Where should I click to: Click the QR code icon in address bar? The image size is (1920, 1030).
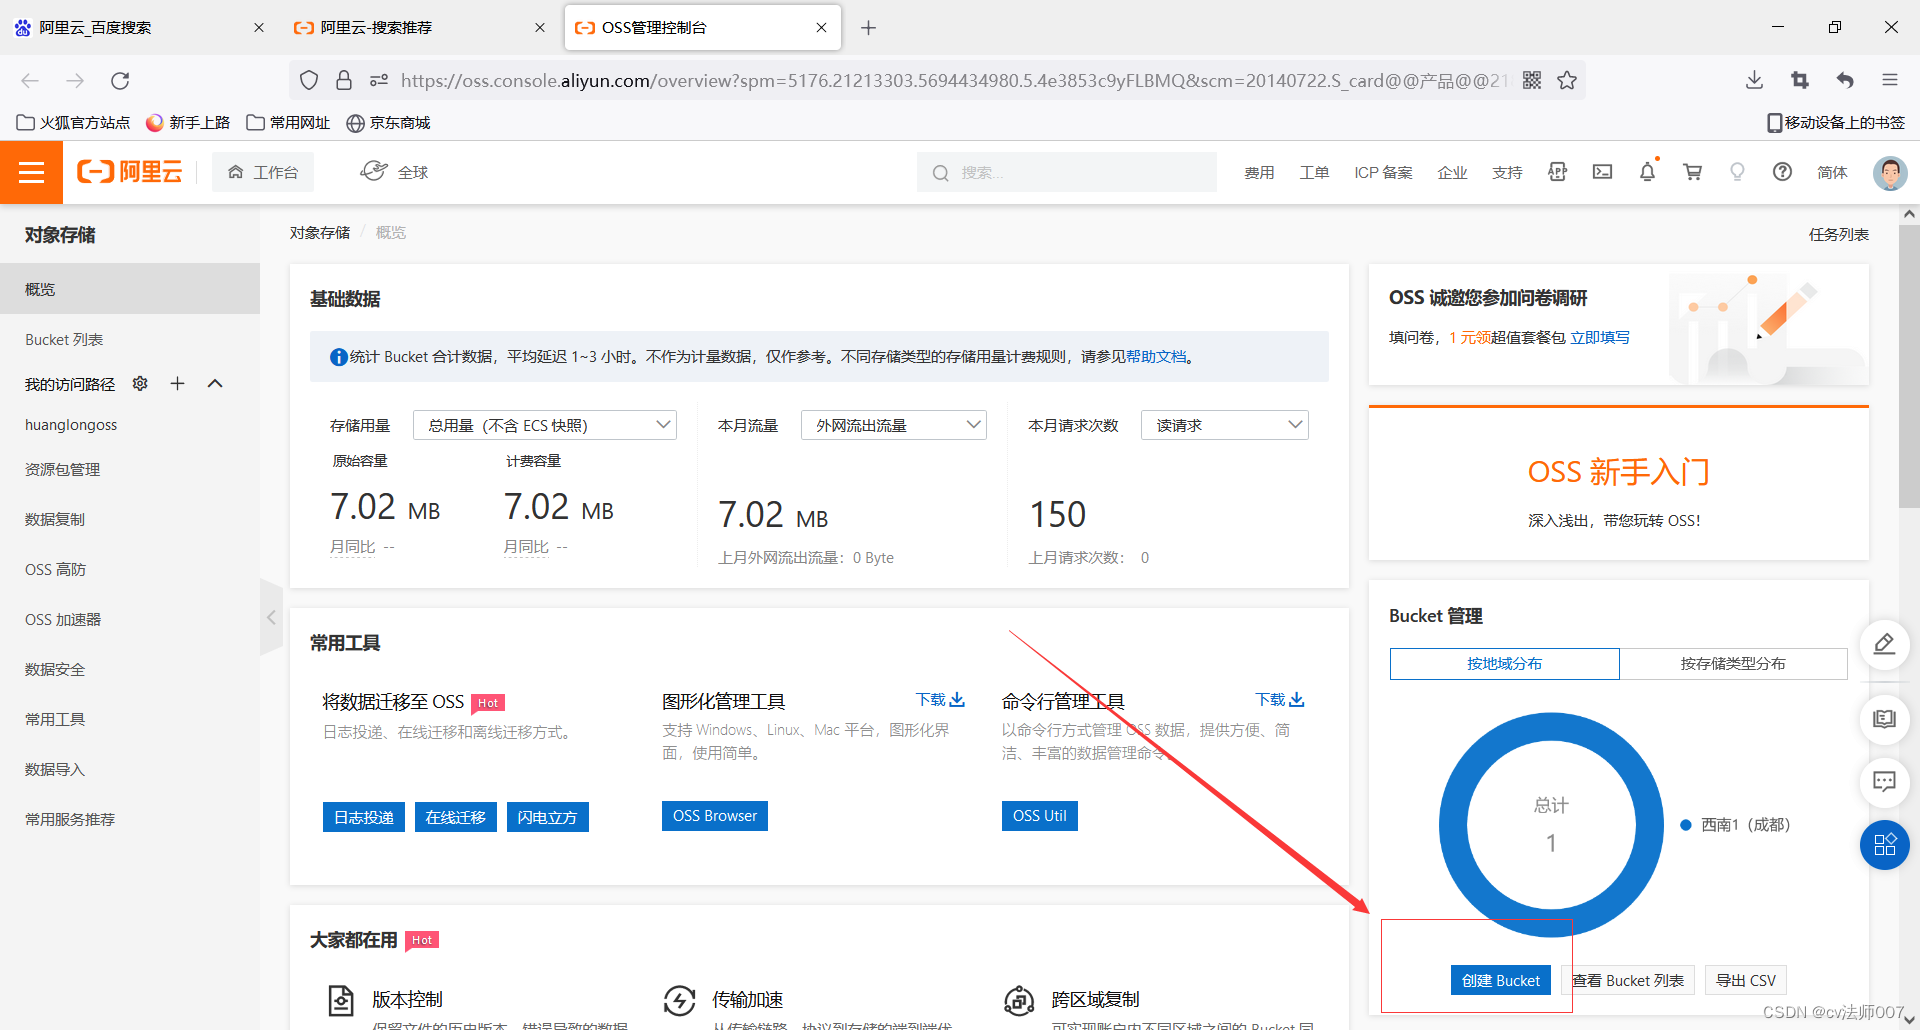pos(1531,80)
